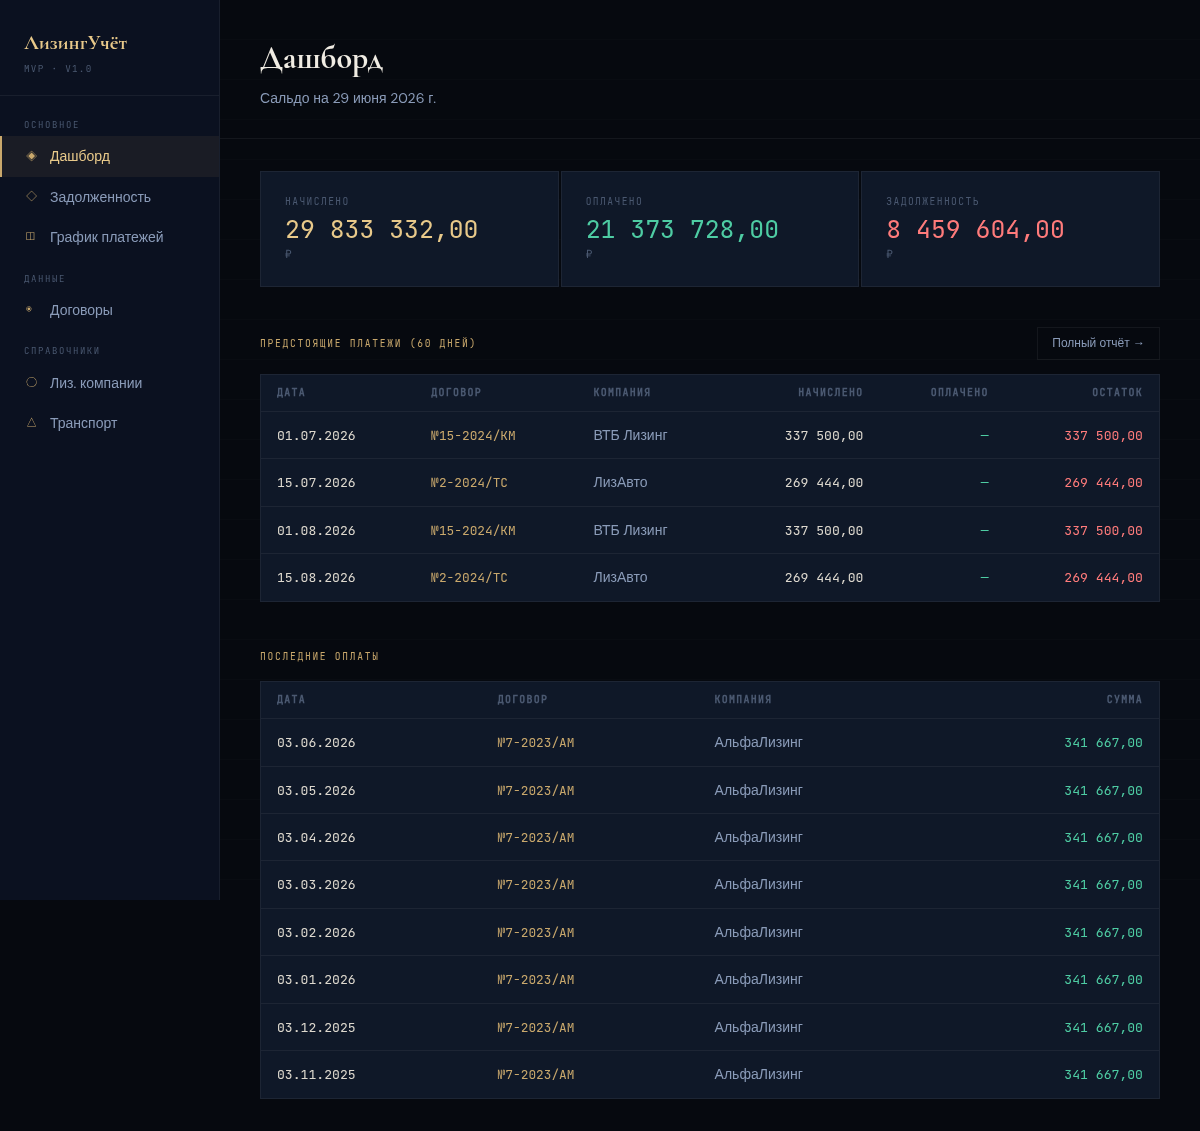
Task: Select the Начислено summary card
Action: click(409, 229)
